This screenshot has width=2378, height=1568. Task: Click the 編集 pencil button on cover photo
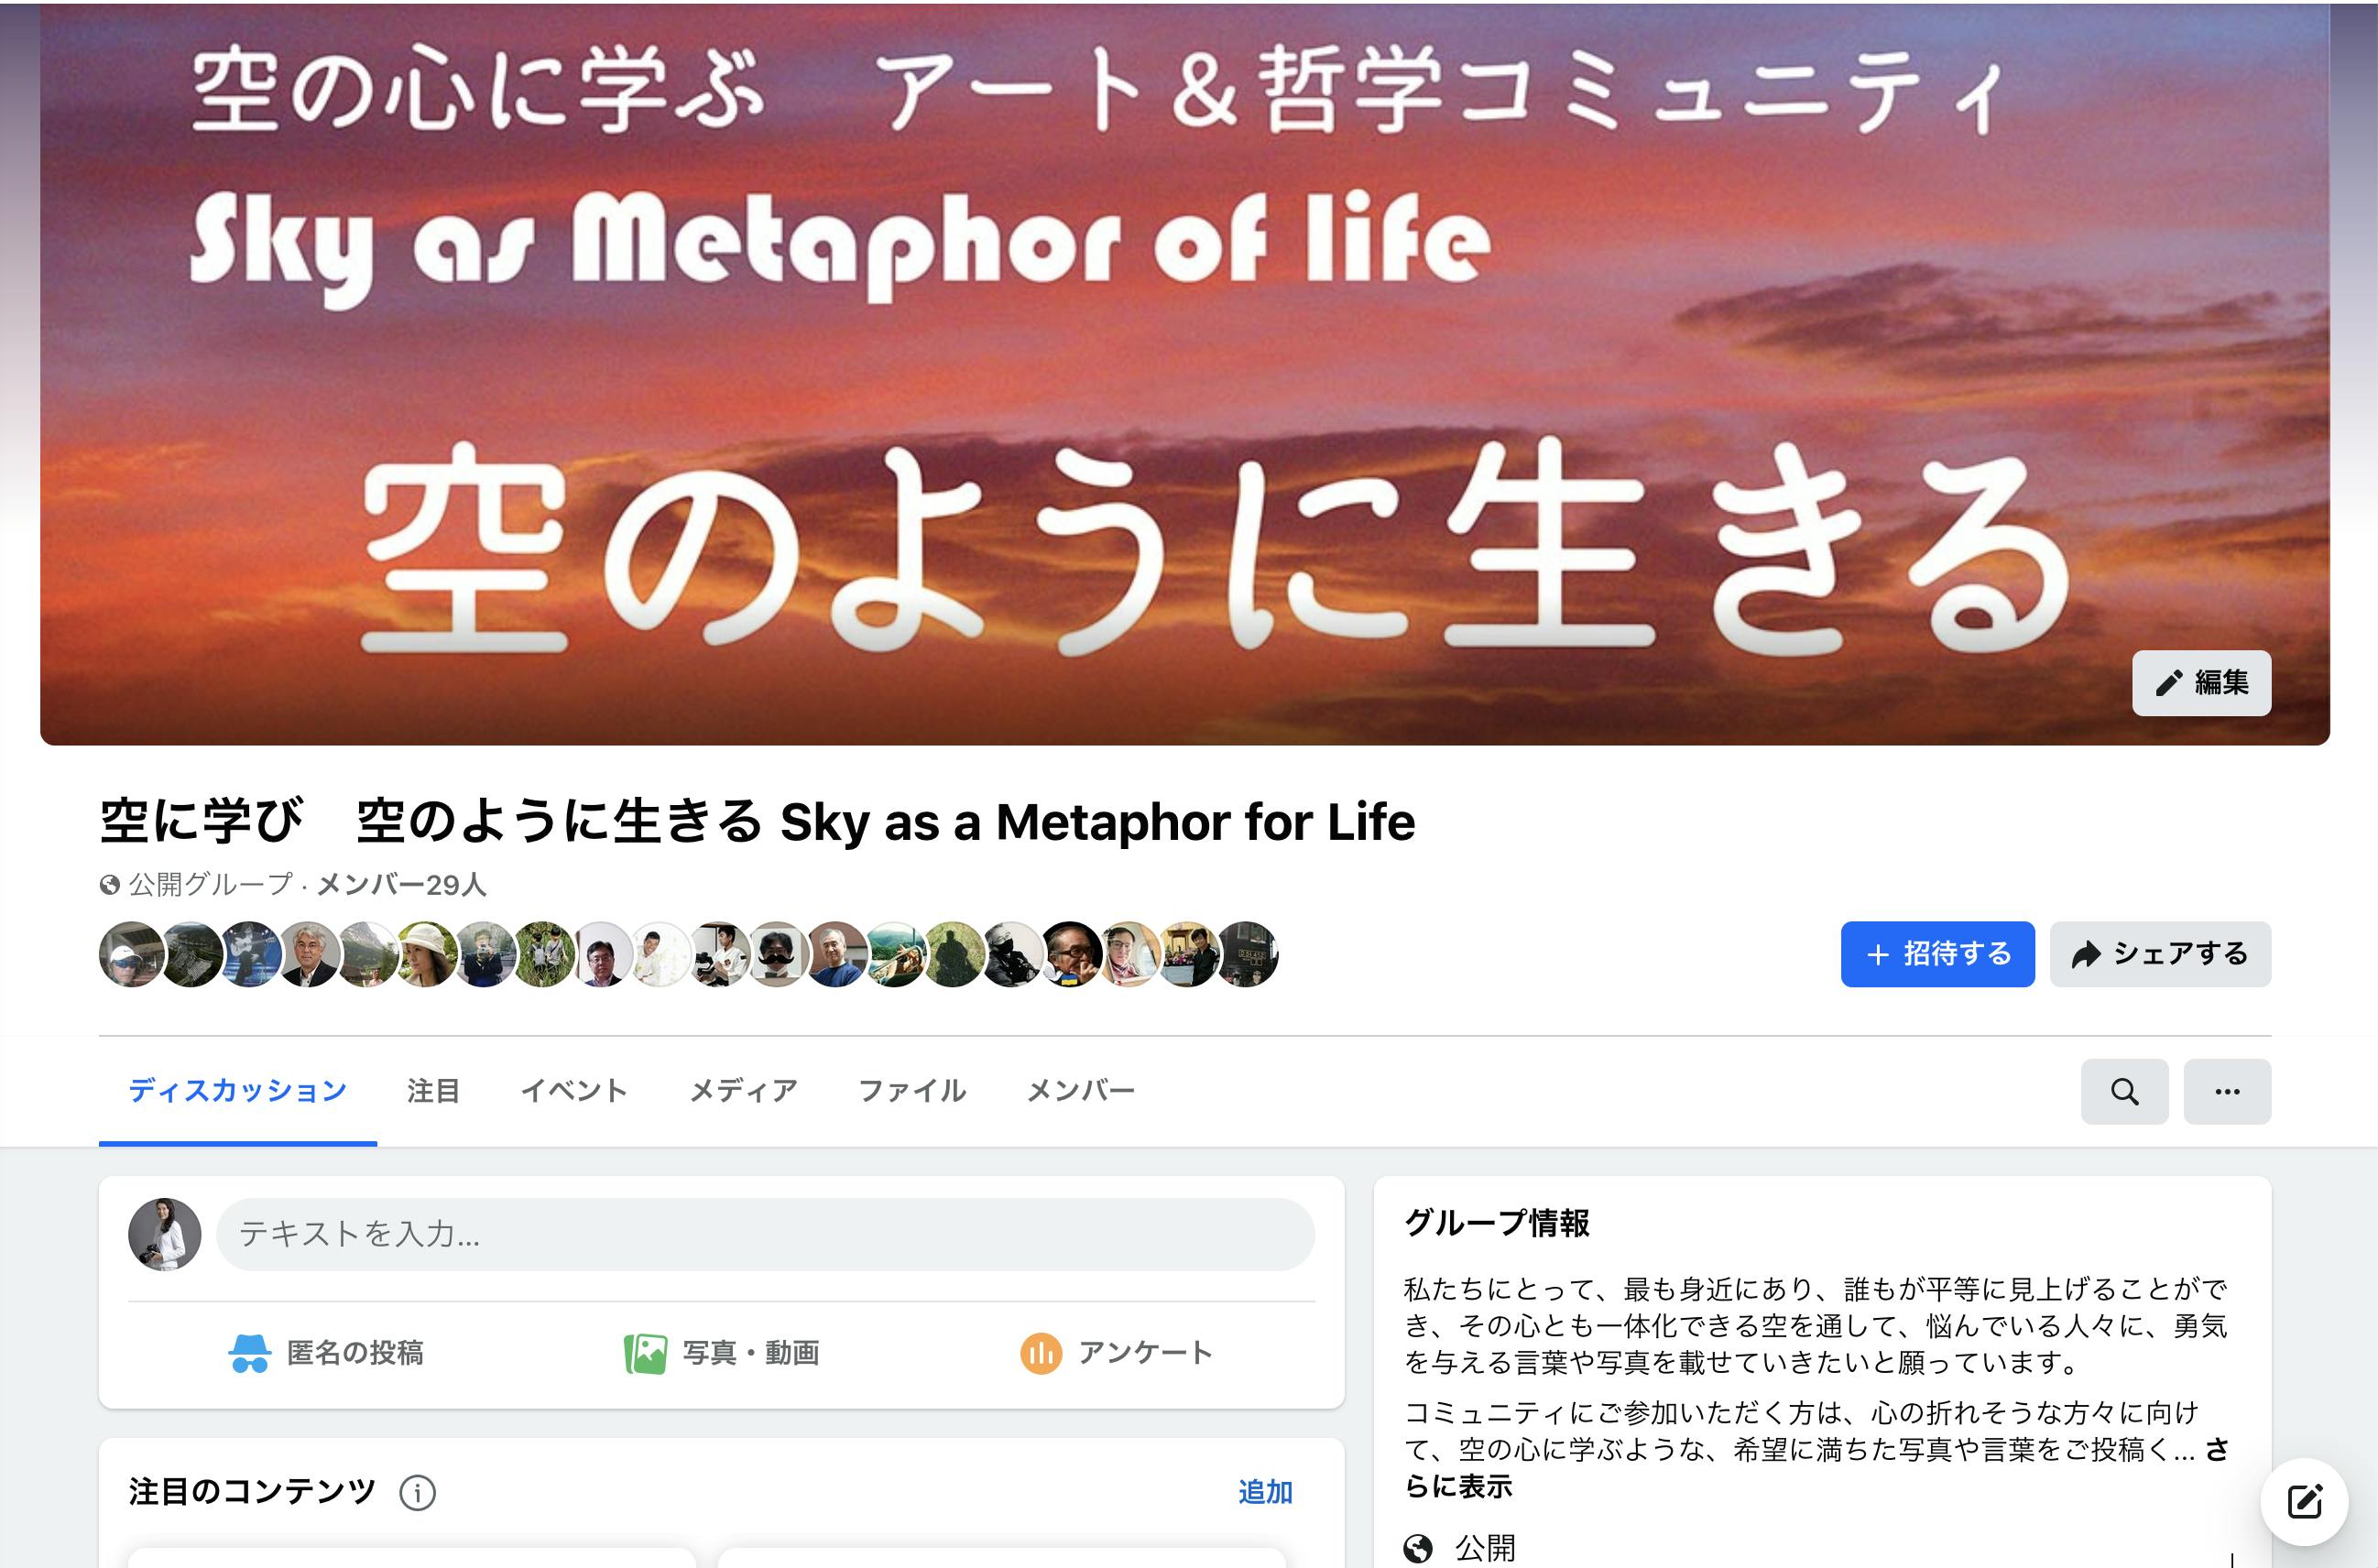2201,683
